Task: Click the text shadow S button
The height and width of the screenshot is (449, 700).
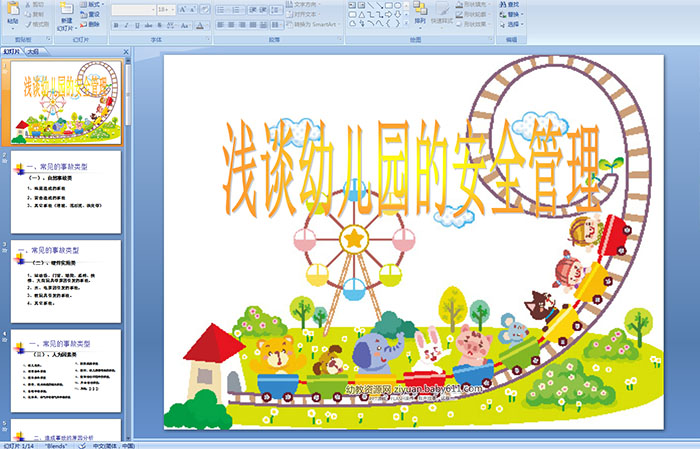Action: (x=159, y=25)
